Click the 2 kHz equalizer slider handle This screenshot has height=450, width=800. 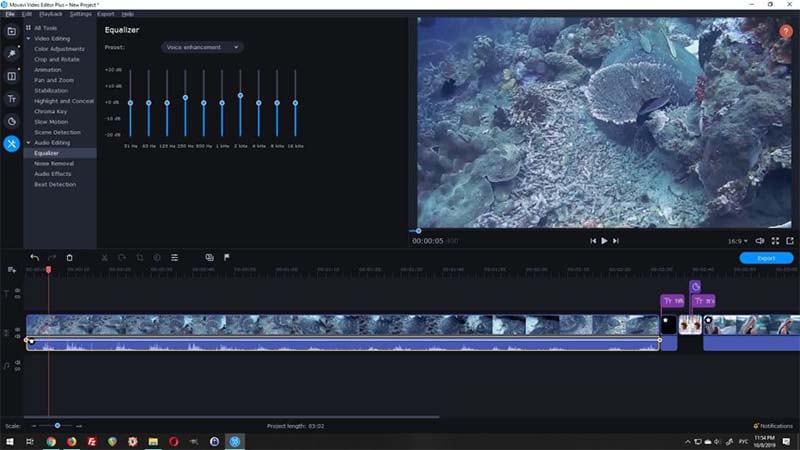240,95
